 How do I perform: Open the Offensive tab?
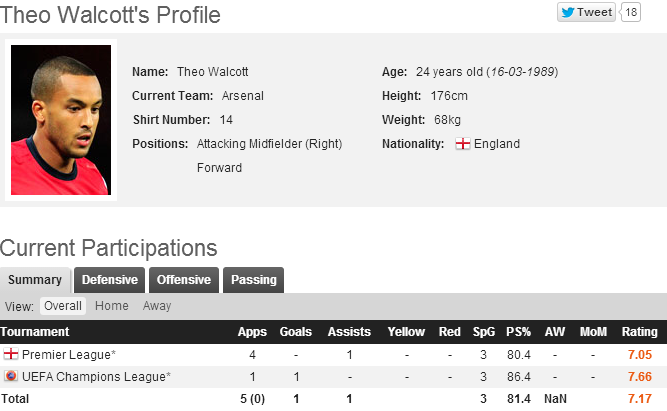184,280
